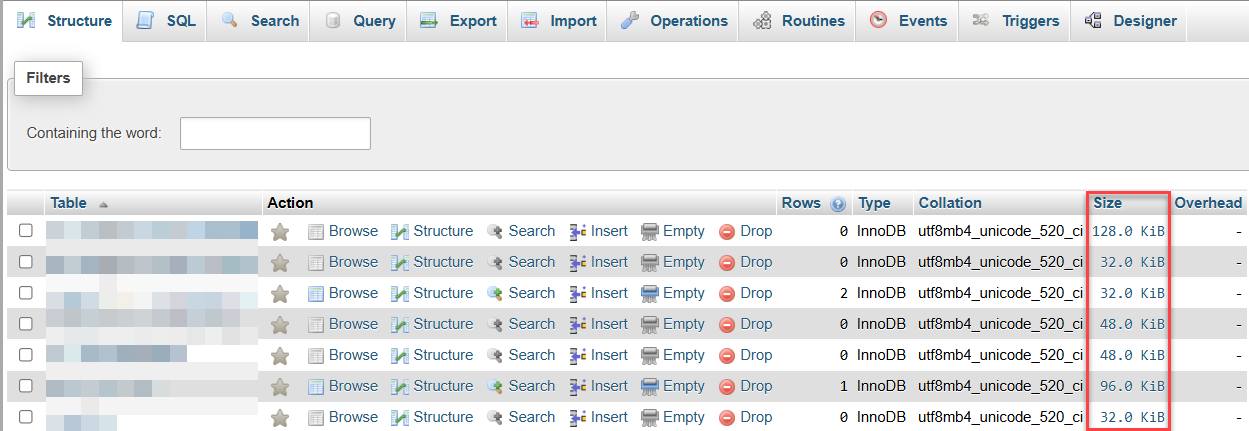Click the favorite star icon in first table row

[280, 232]
